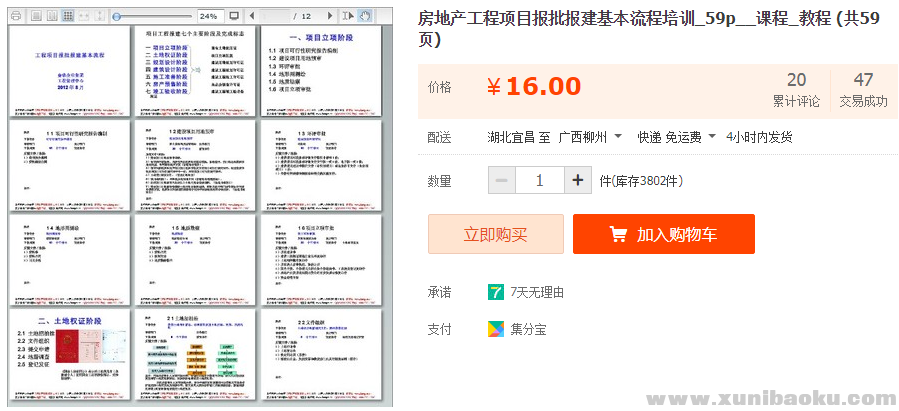Toggle the hand pan tool
Image resolution: width=899 pixels, height=411 pixels.
tap(365, 17)
